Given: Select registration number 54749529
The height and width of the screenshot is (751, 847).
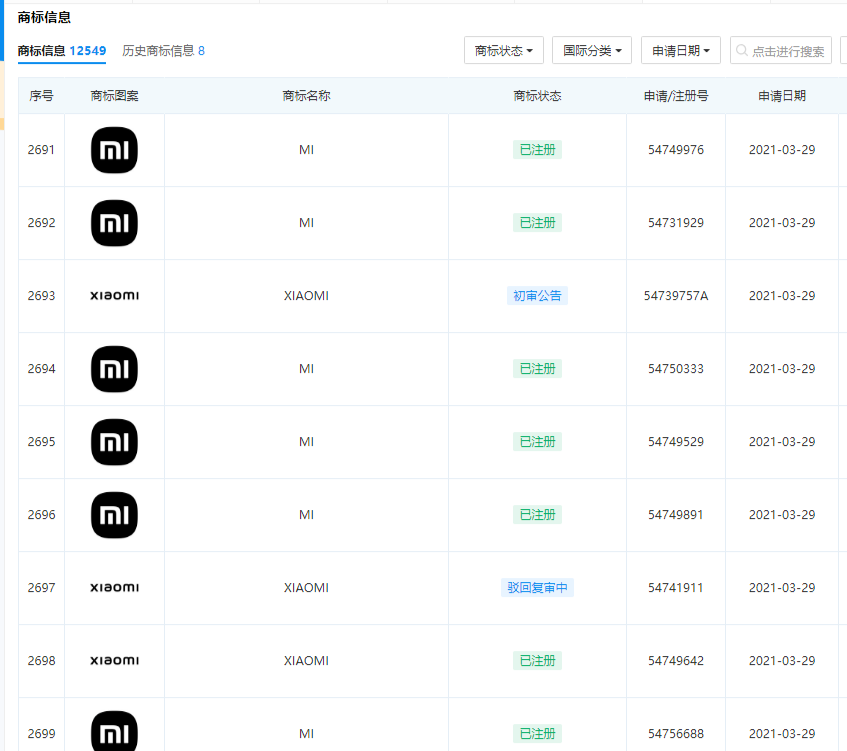Looking at the screenshot, I should point(676,441).
